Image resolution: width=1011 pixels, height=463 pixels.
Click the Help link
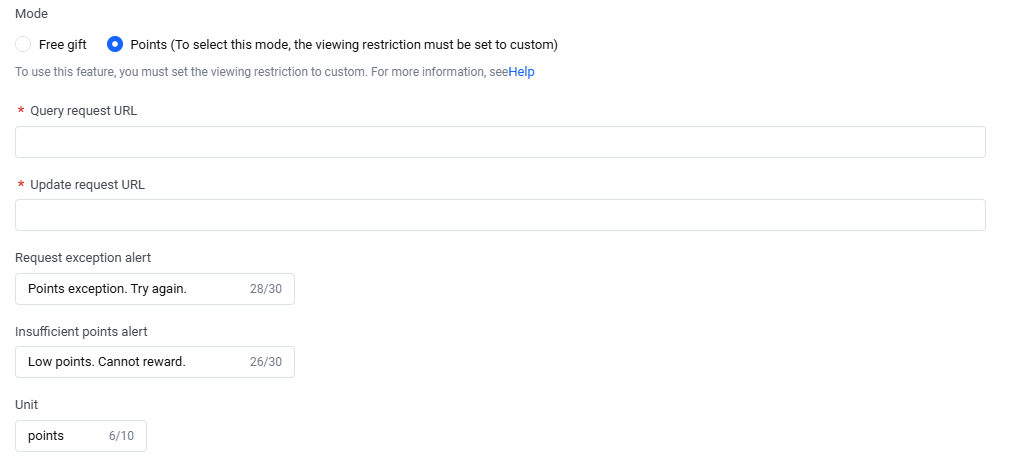pos(521,72)
